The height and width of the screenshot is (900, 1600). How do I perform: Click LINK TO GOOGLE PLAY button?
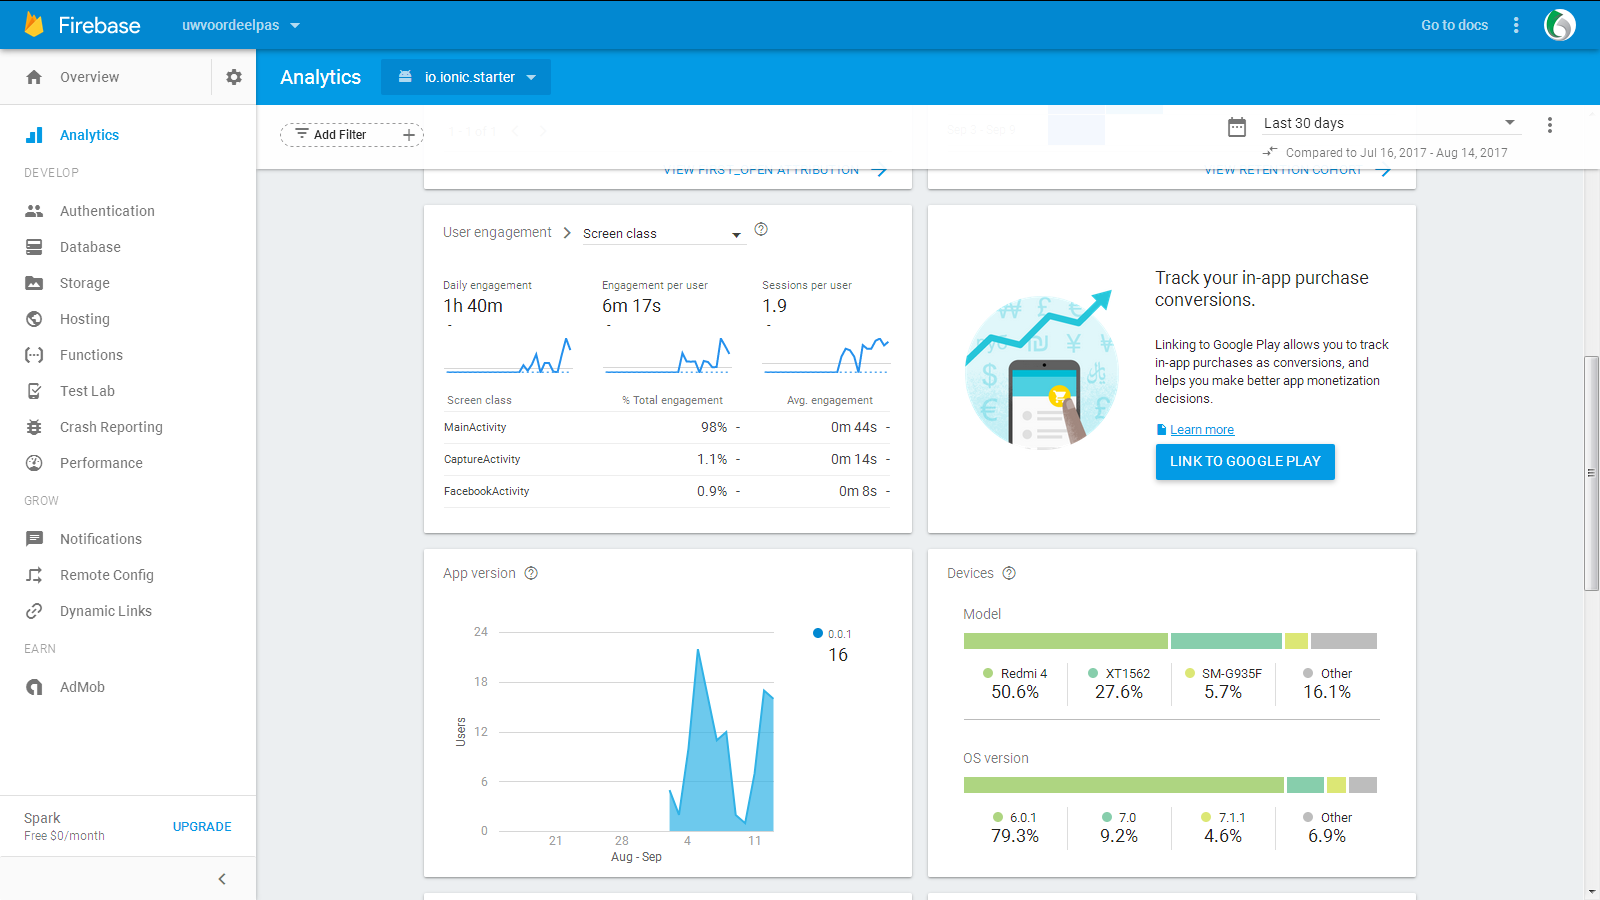coord(1245,461)
